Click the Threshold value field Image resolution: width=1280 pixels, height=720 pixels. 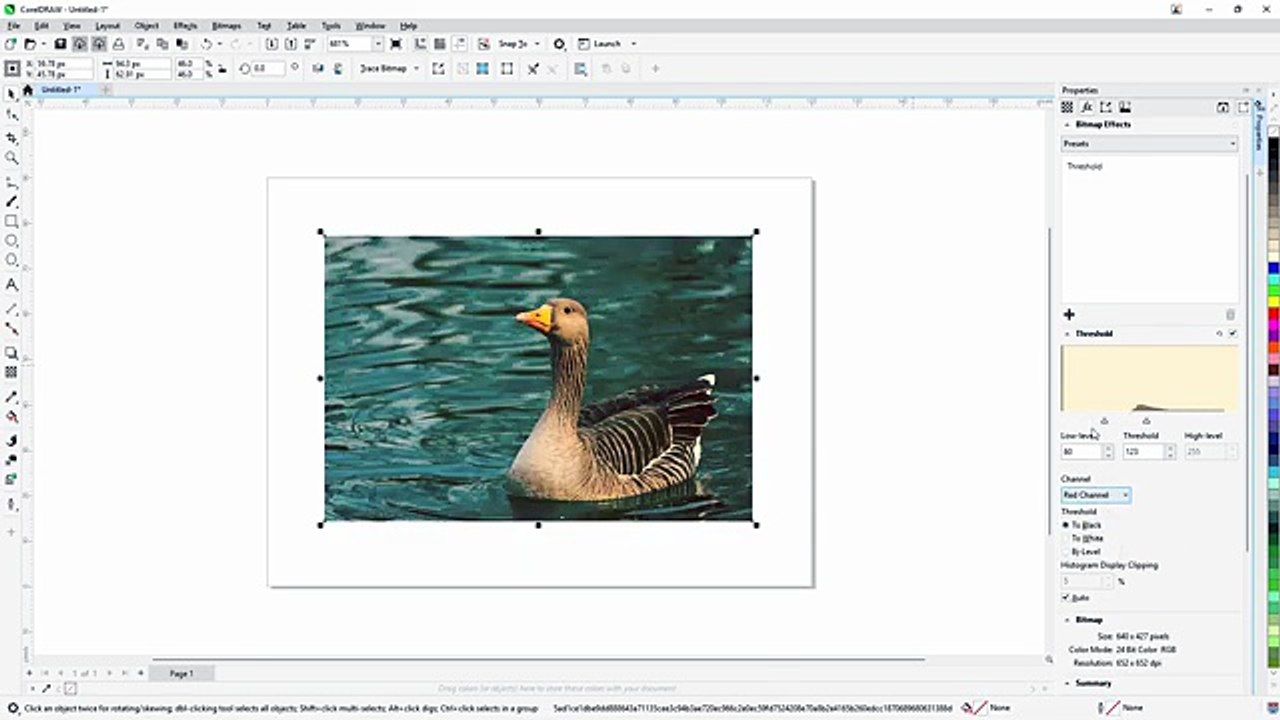click(1143, 452)
